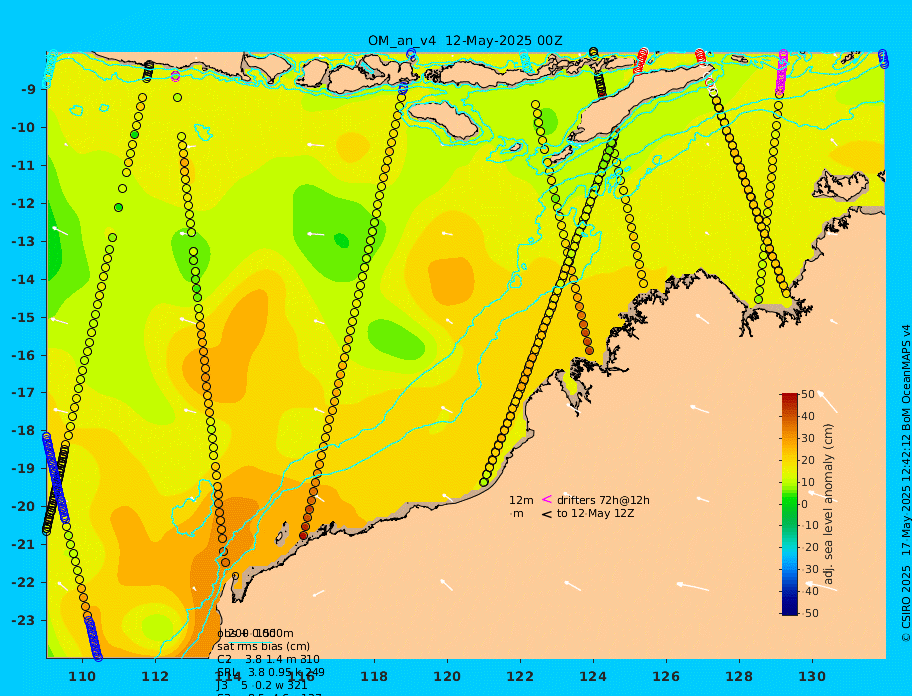The image size is (912, 696).
Task: Select the map title OM_an_v4 12-May-2025 00Z
Action: point(465,41)
